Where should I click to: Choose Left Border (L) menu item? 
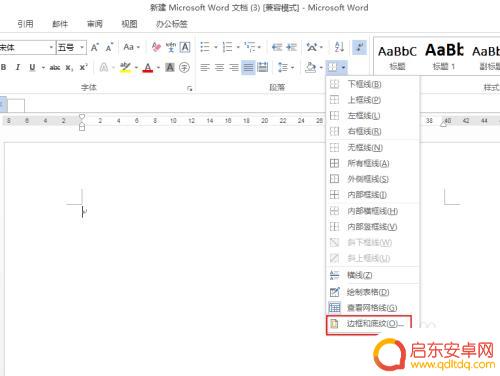click(x=372, y=116)
